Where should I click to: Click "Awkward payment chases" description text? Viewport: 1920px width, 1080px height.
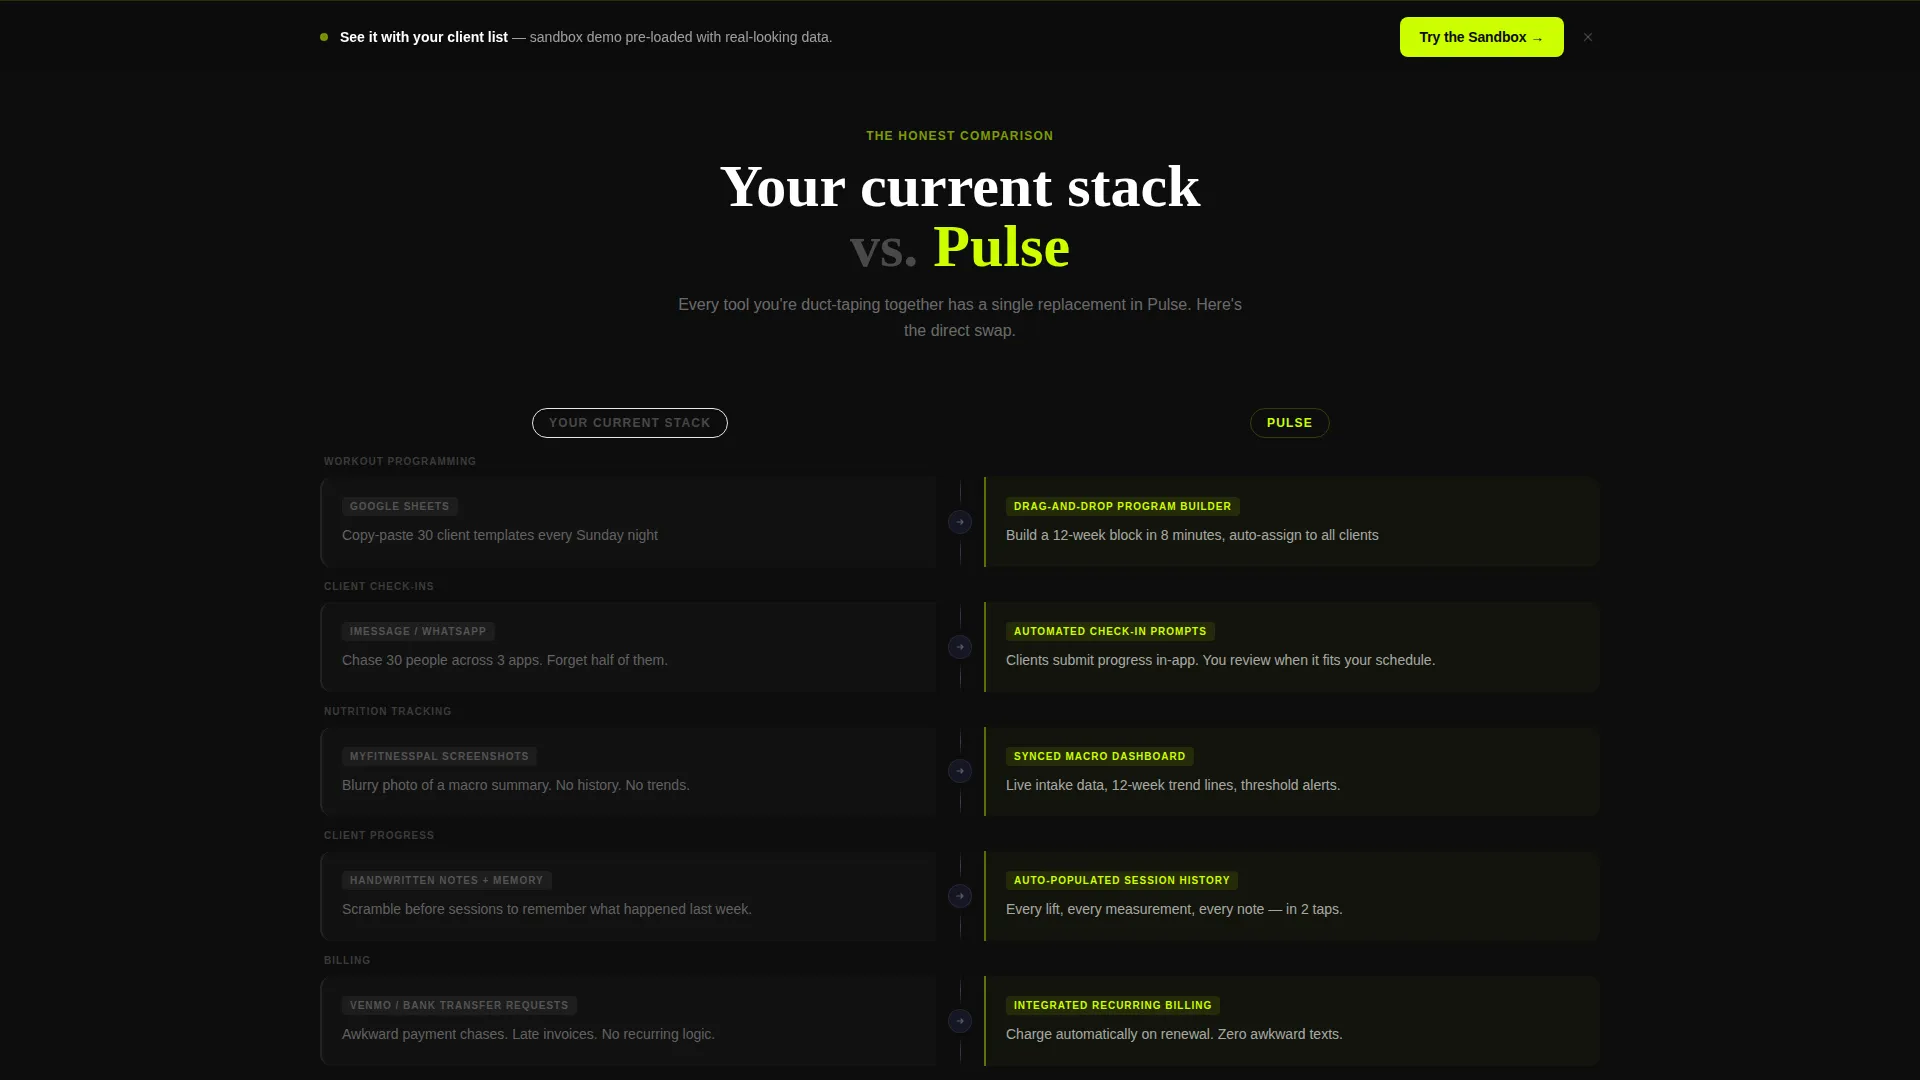pyautogui.click(x=528, y=1035)
